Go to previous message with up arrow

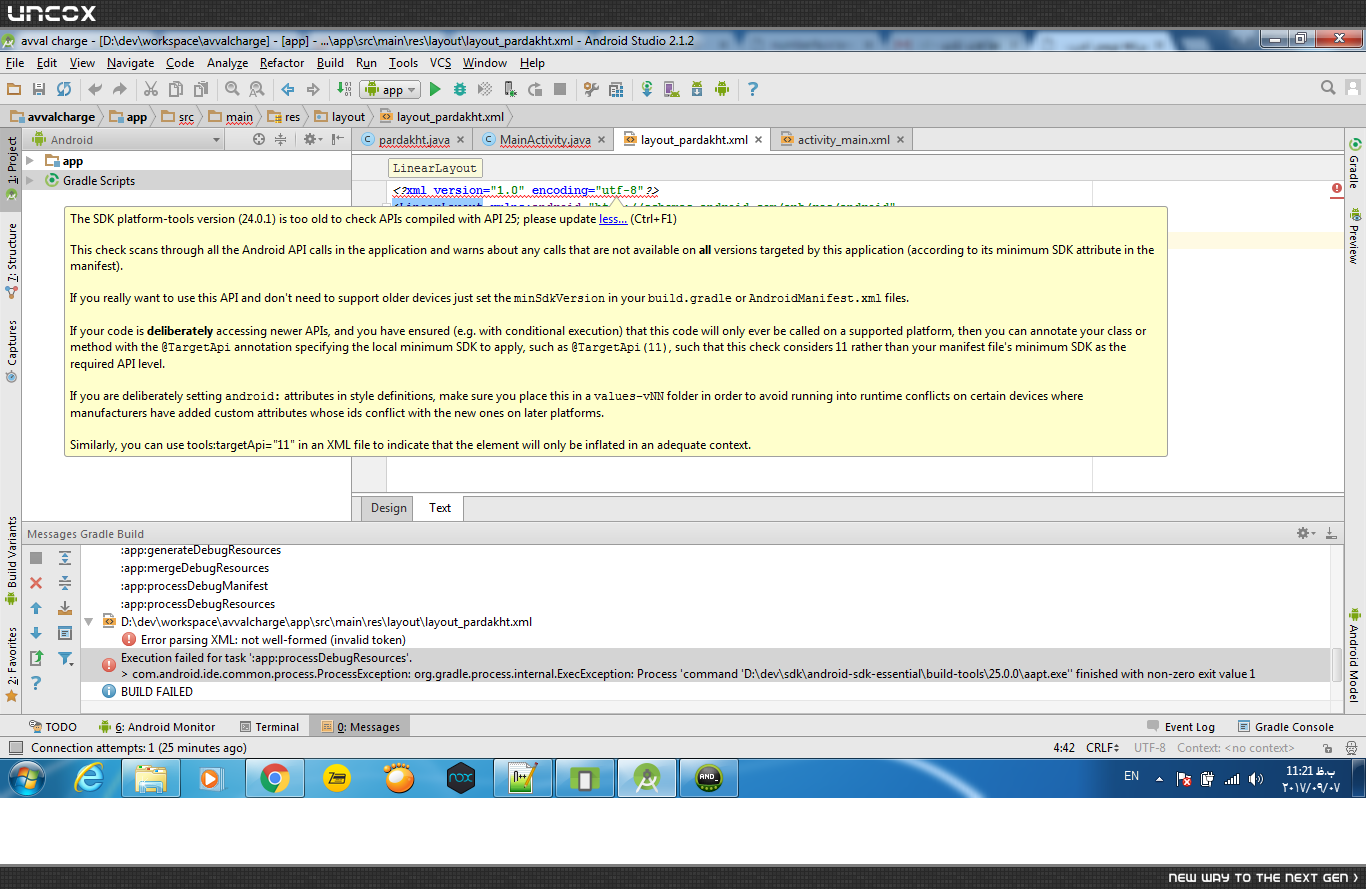(x=36, y=608)
